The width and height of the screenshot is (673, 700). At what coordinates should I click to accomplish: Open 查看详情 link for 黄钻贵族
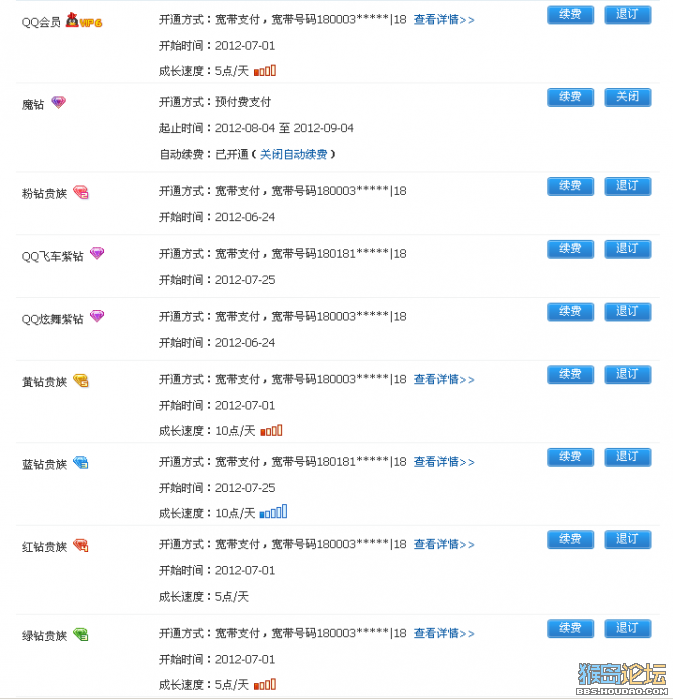(444, 379)
